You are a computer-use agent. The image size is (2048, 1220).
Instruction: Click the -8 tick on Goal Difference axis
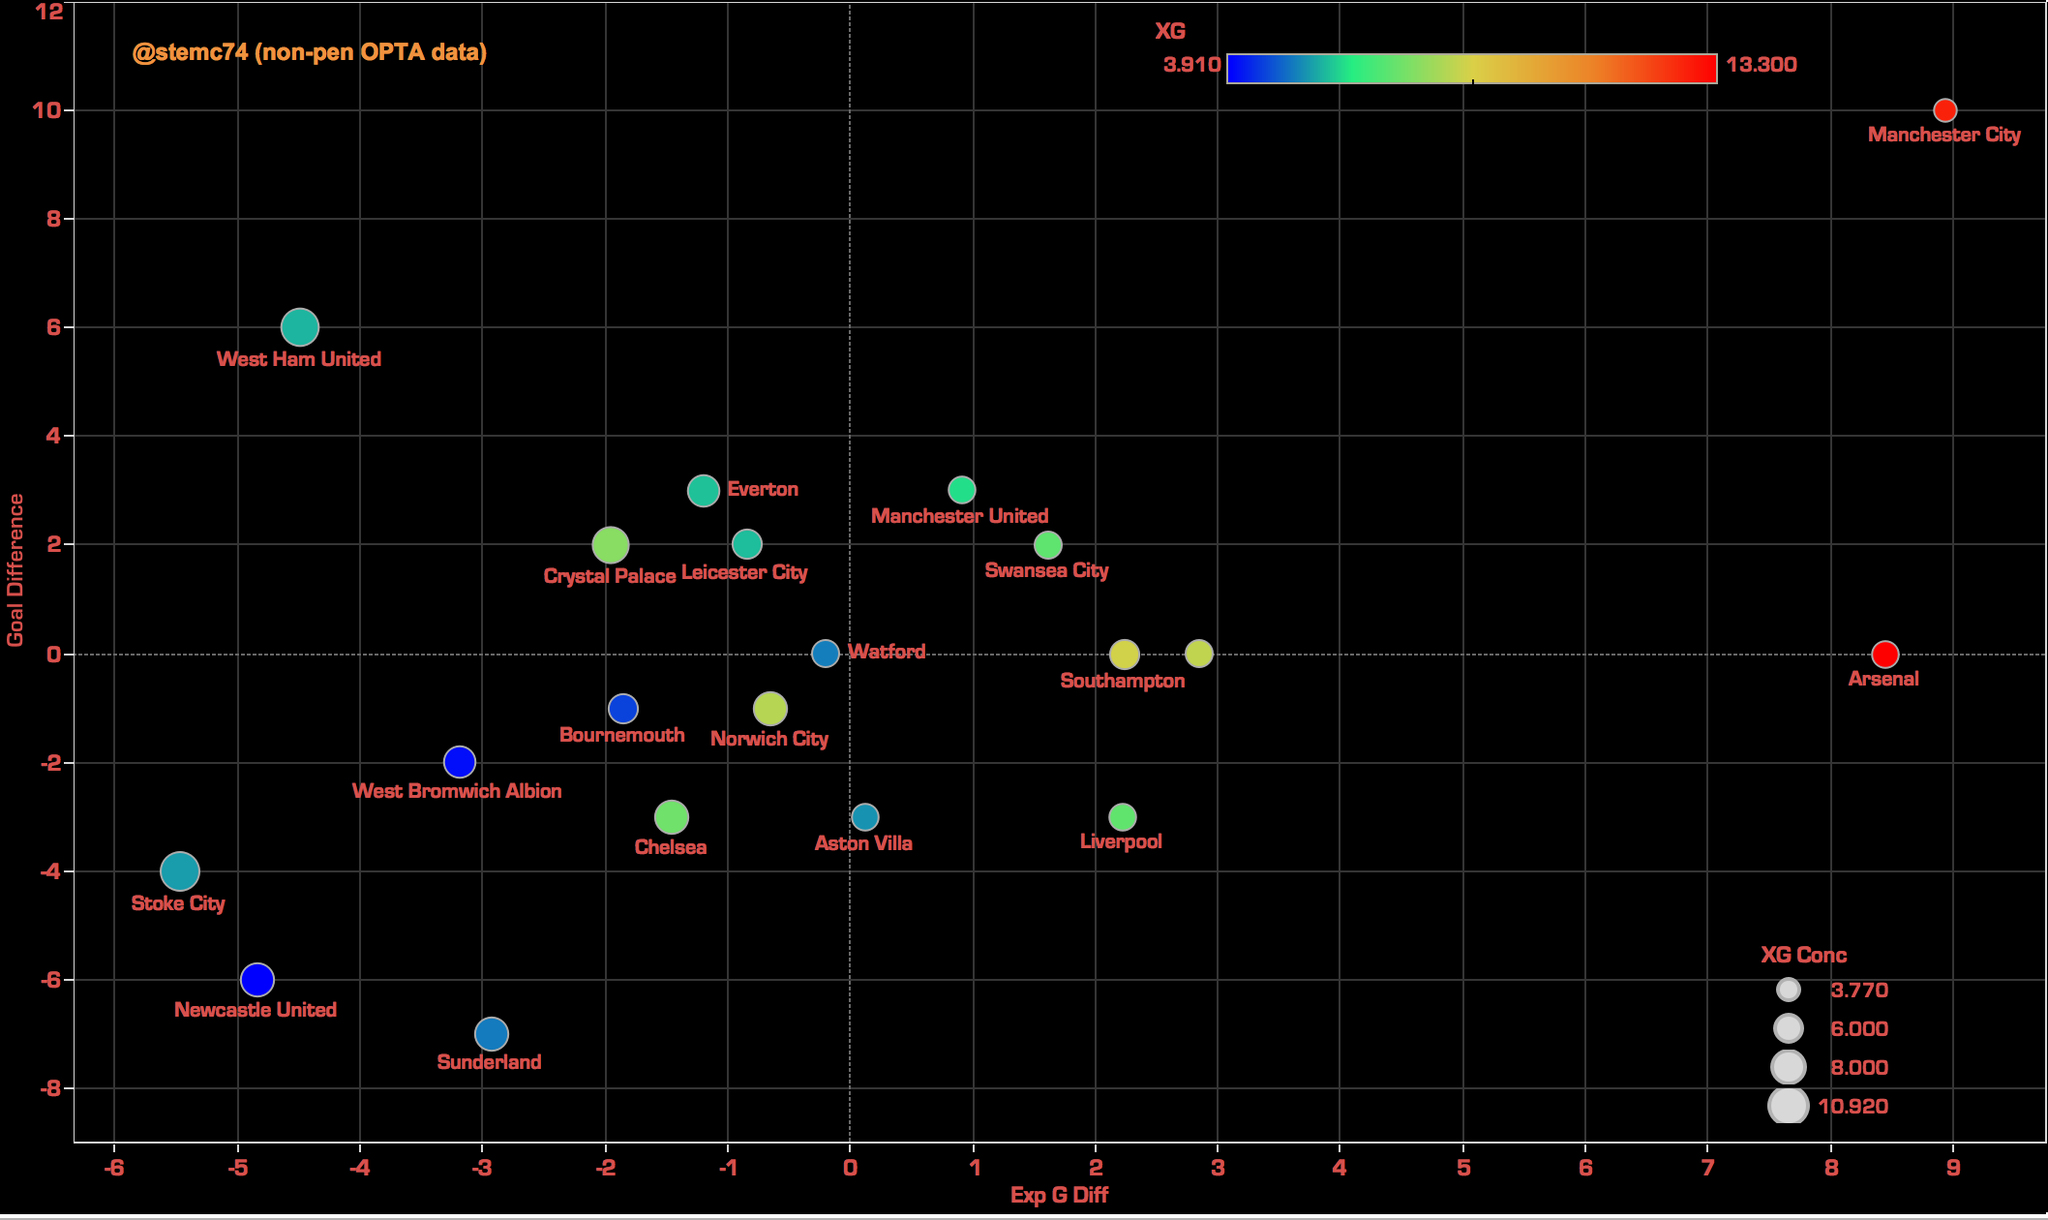52,1088
